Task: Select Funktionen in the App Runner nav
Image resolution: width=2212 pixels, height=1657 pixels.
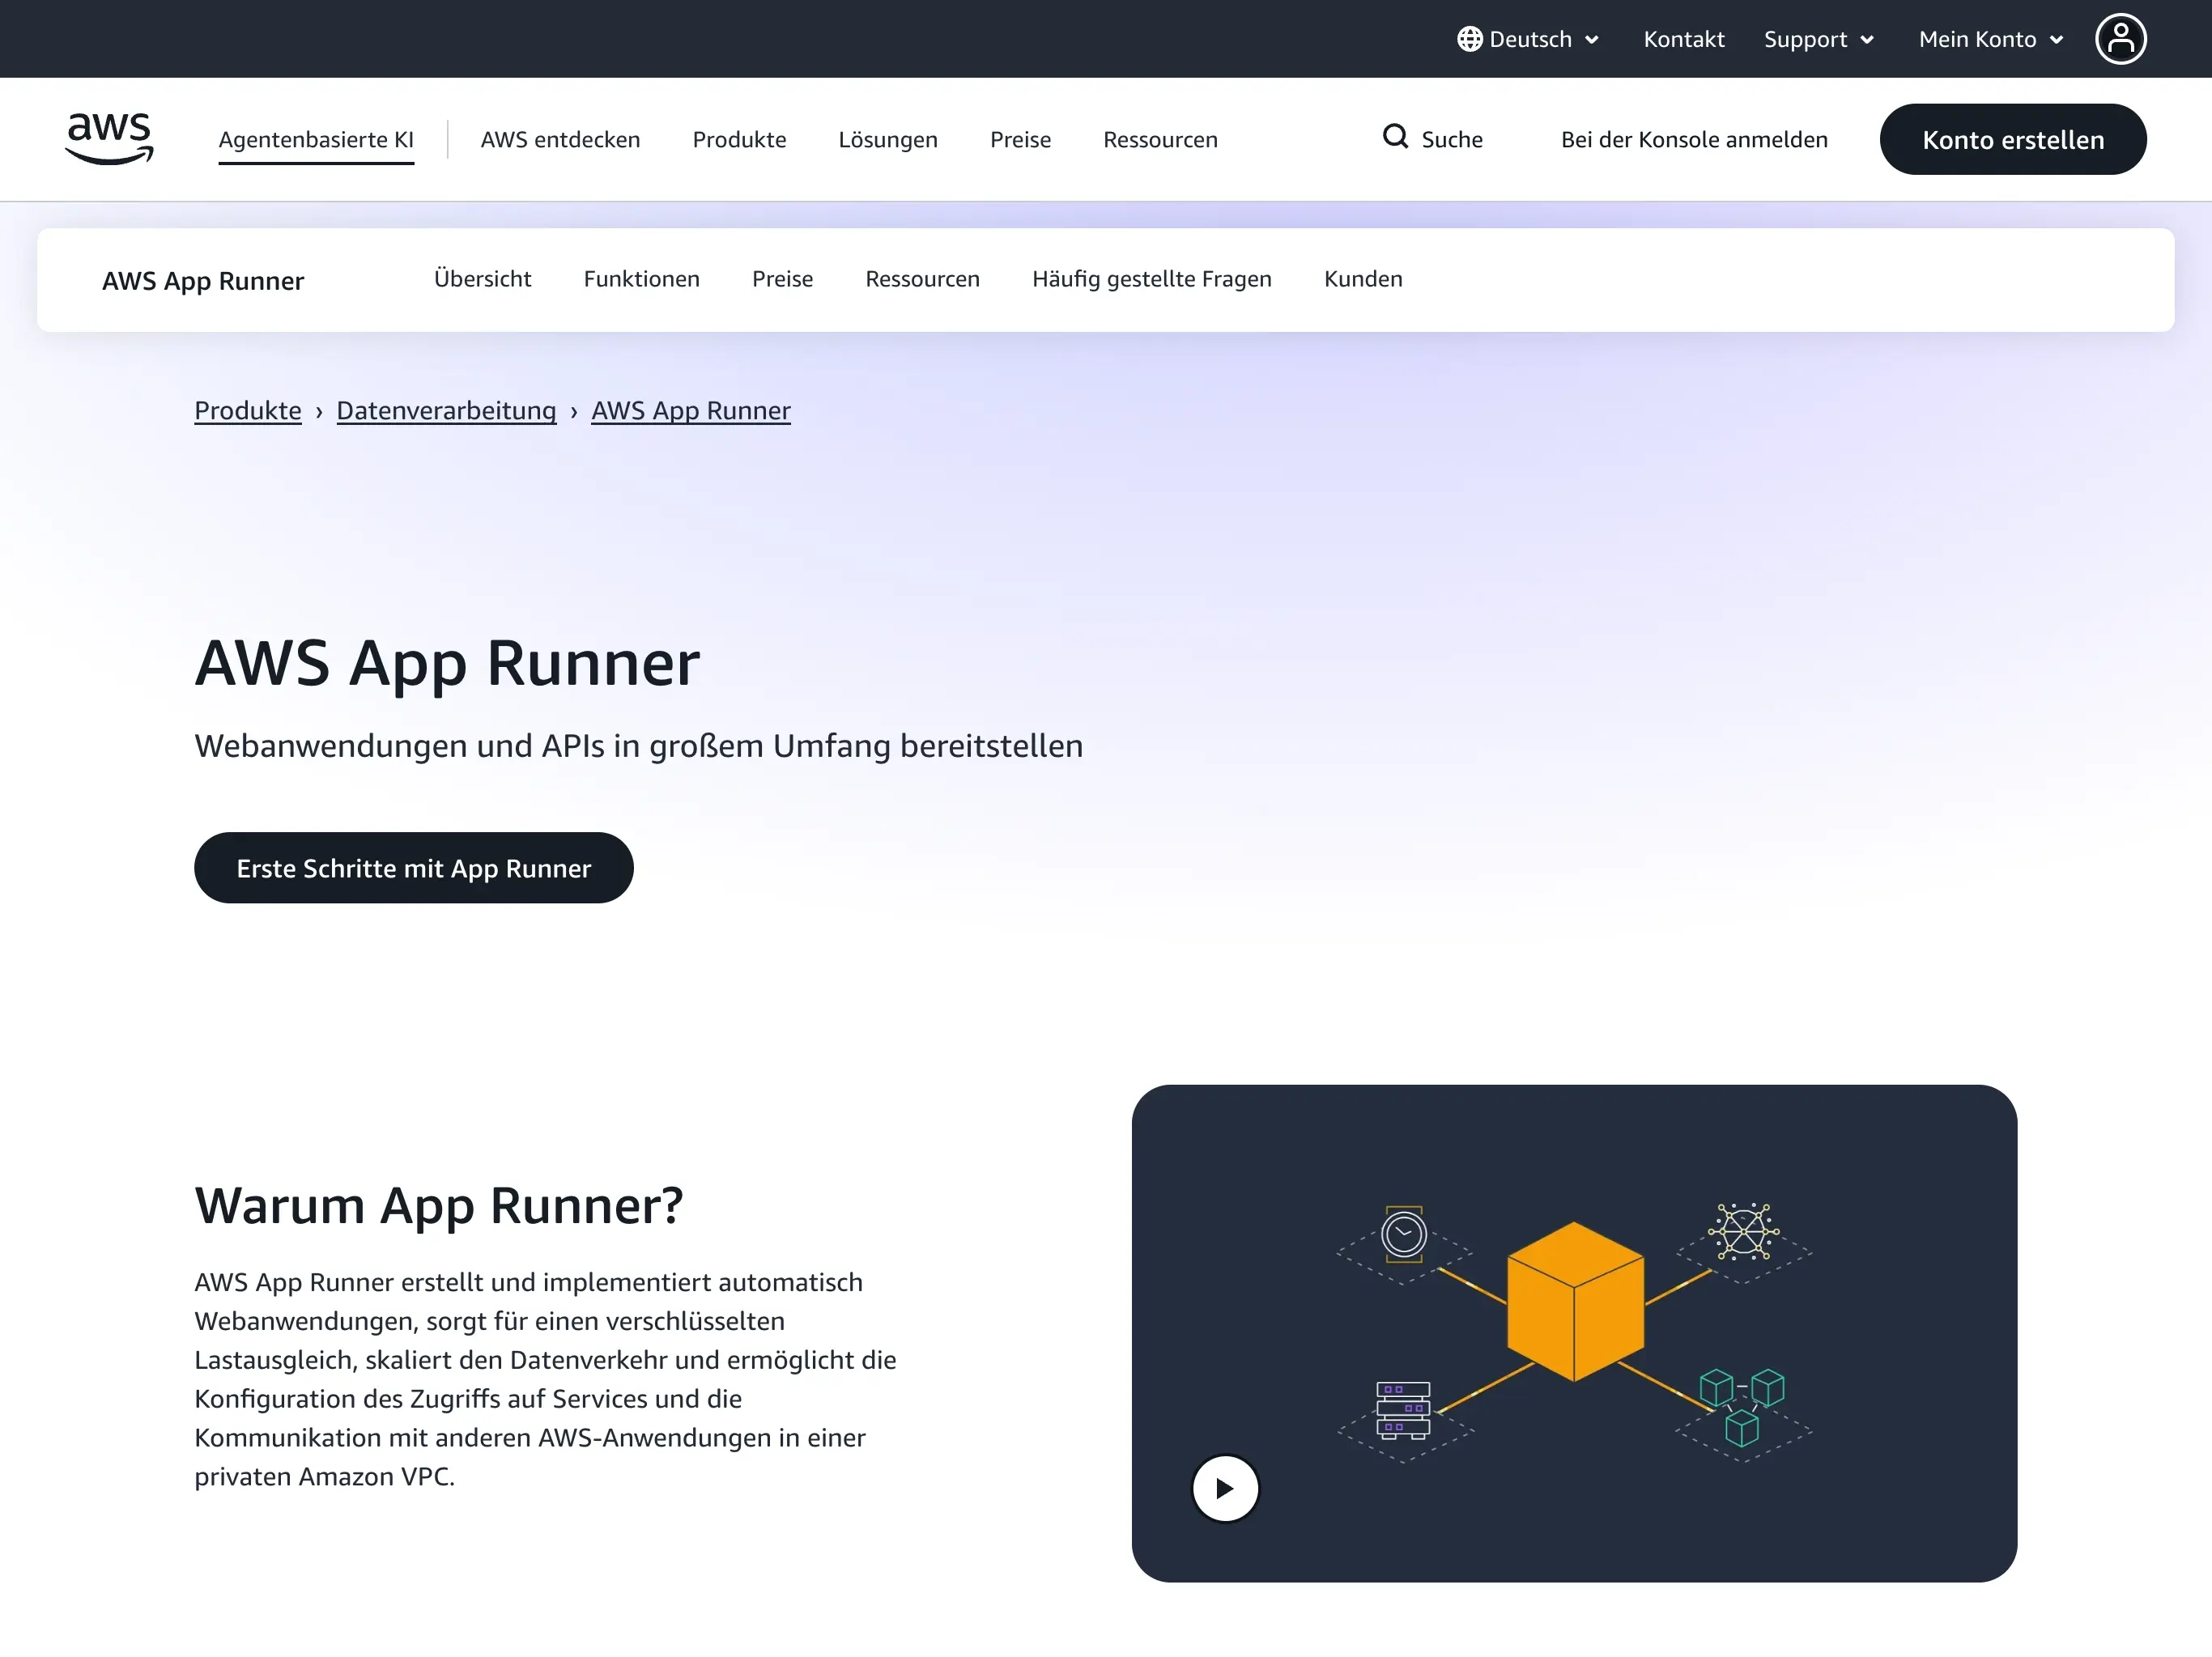Action: click(641, 279)
